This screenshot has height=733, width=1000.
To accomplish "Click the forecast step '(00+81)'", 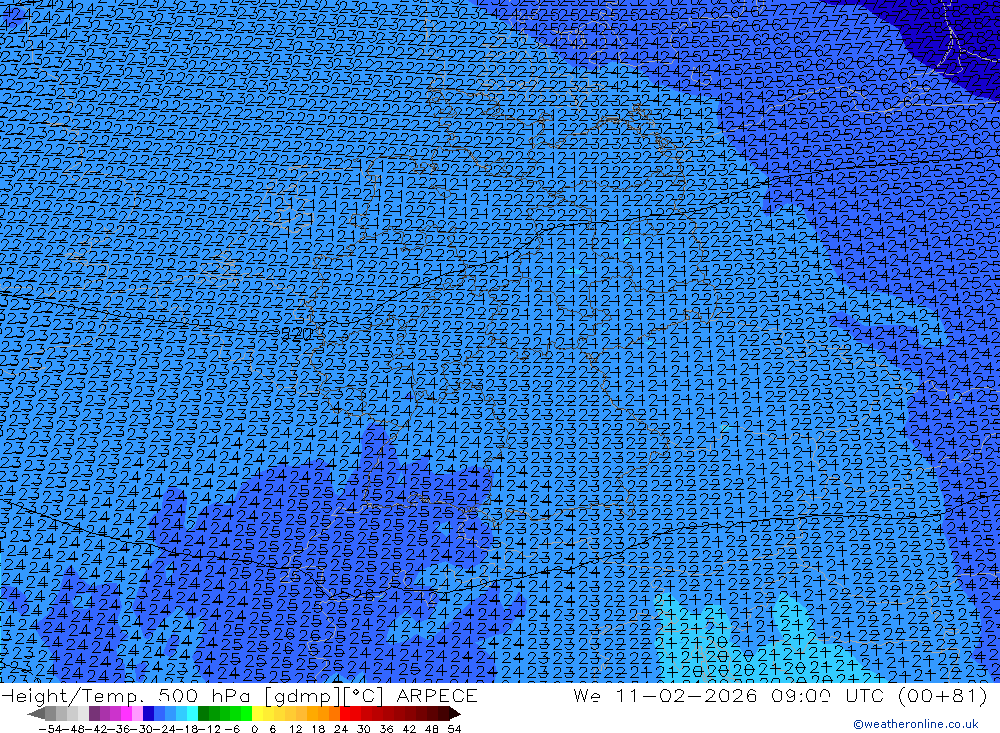I will (x=943, y=696).
